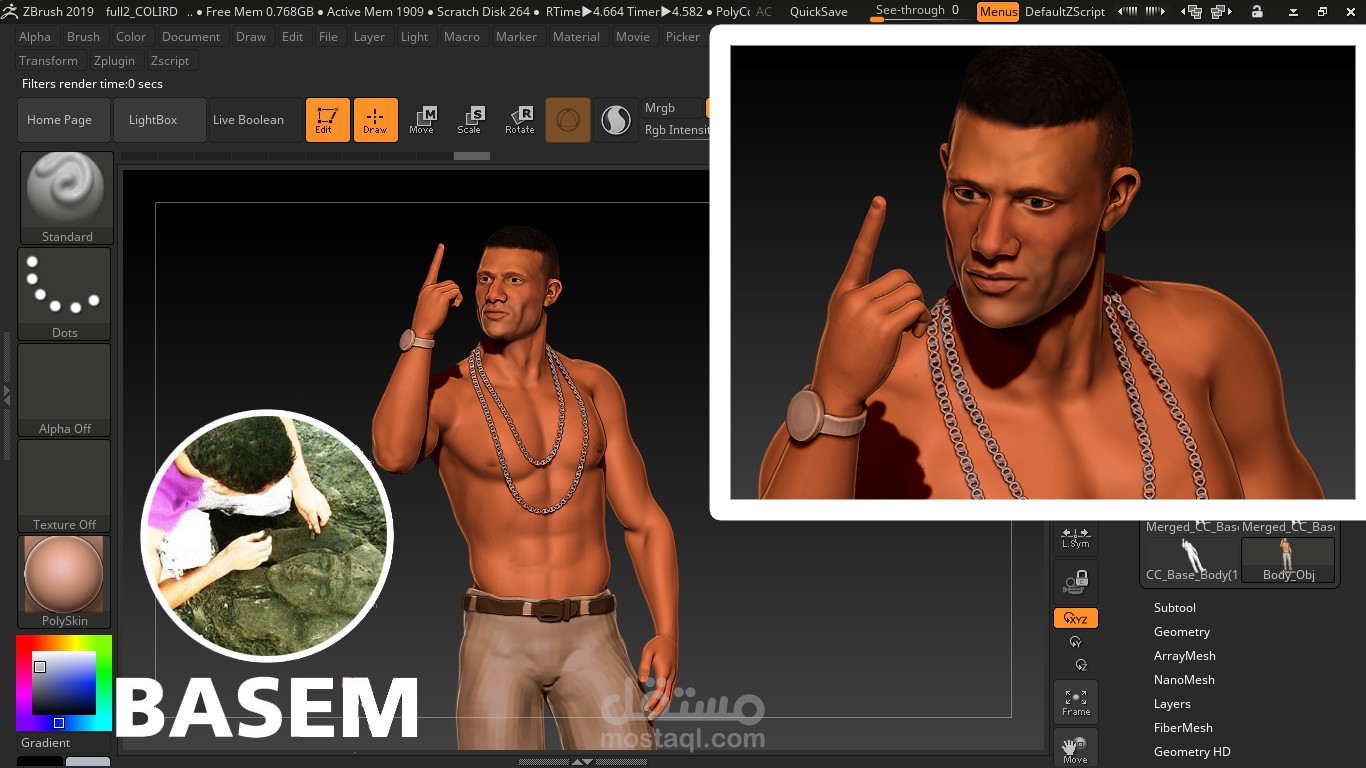Viewport: 1366px width, 768px height.
Task: Select the Body_Obj tool thumbnail
Action: 1288,560
